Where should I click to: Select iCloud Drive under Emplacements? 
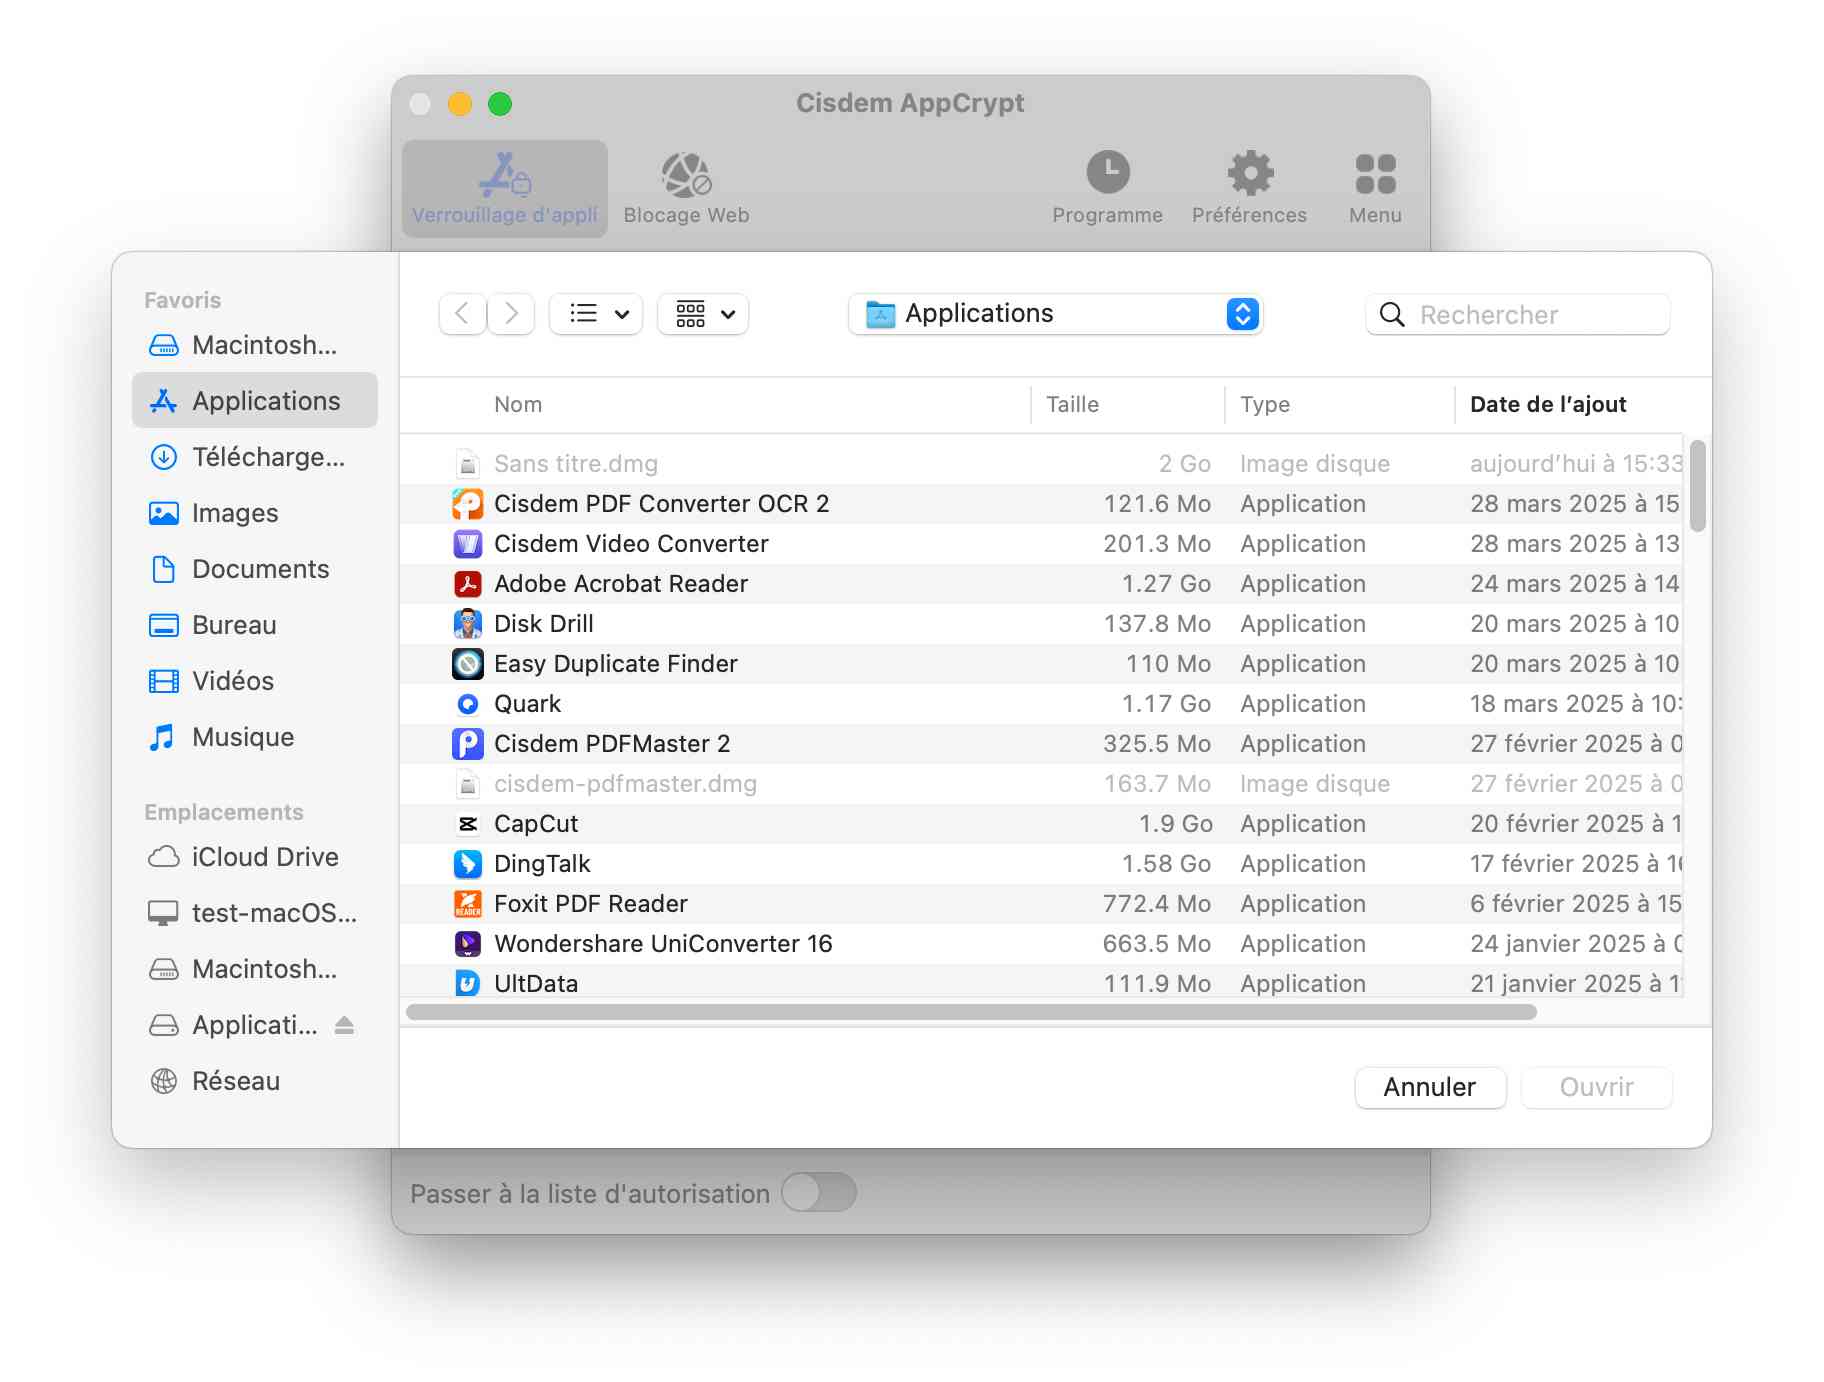point(255,857)
